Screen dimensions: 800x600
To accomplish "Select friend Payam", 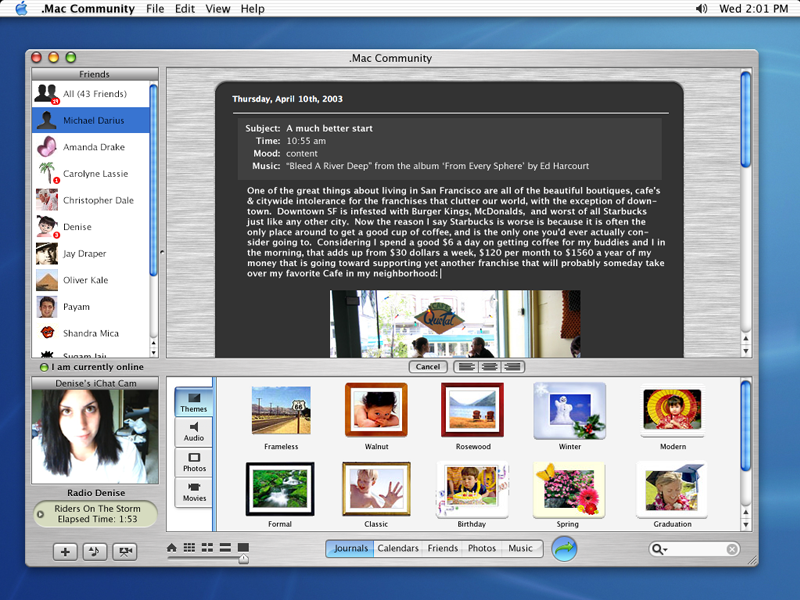I will [91, 307].
